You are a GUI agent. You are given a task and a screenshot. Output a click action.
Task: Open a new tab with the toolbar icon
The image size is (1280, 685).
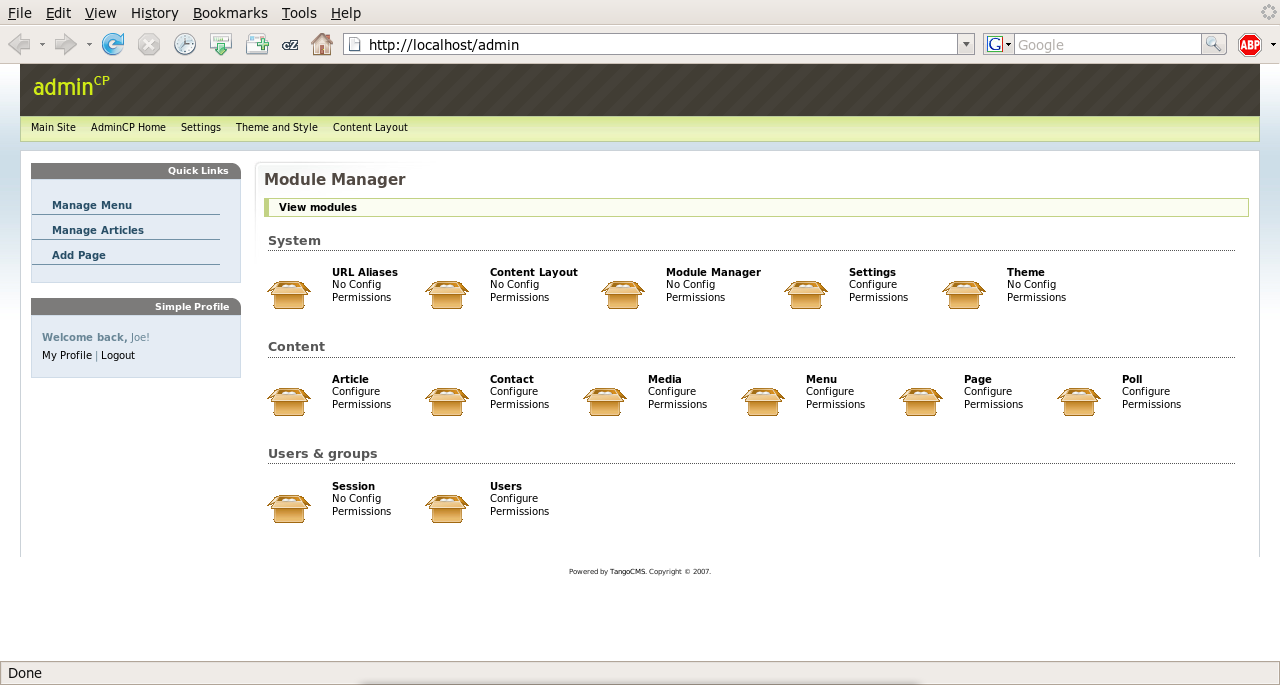257,44
